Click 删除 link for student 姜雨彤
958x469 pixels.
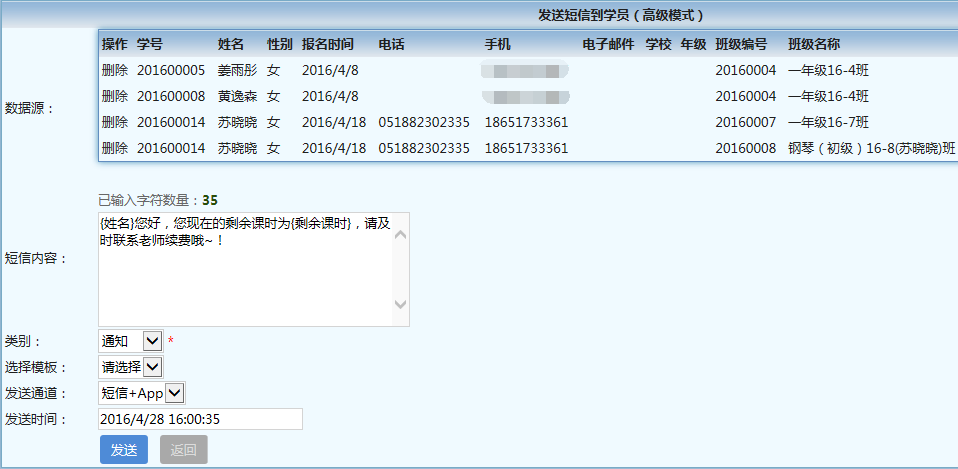114,70
